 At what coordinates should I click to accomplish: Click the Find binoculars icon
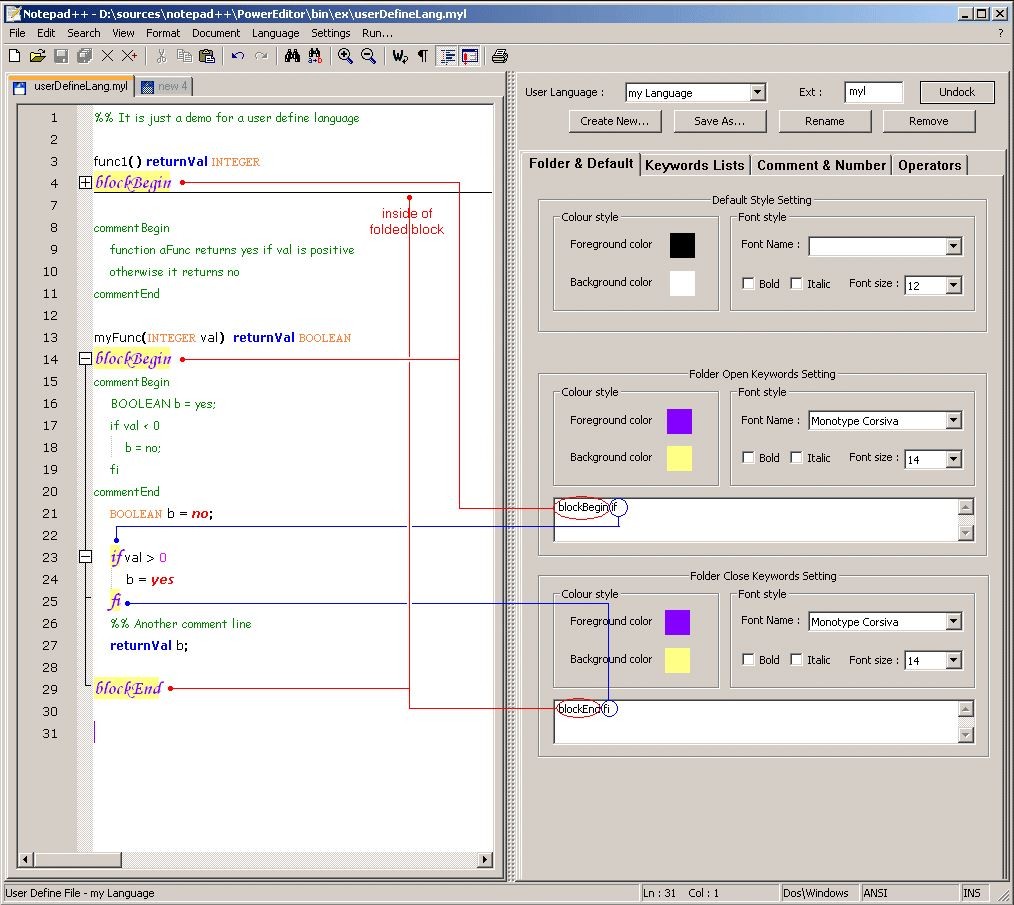[x=292, y=56]
